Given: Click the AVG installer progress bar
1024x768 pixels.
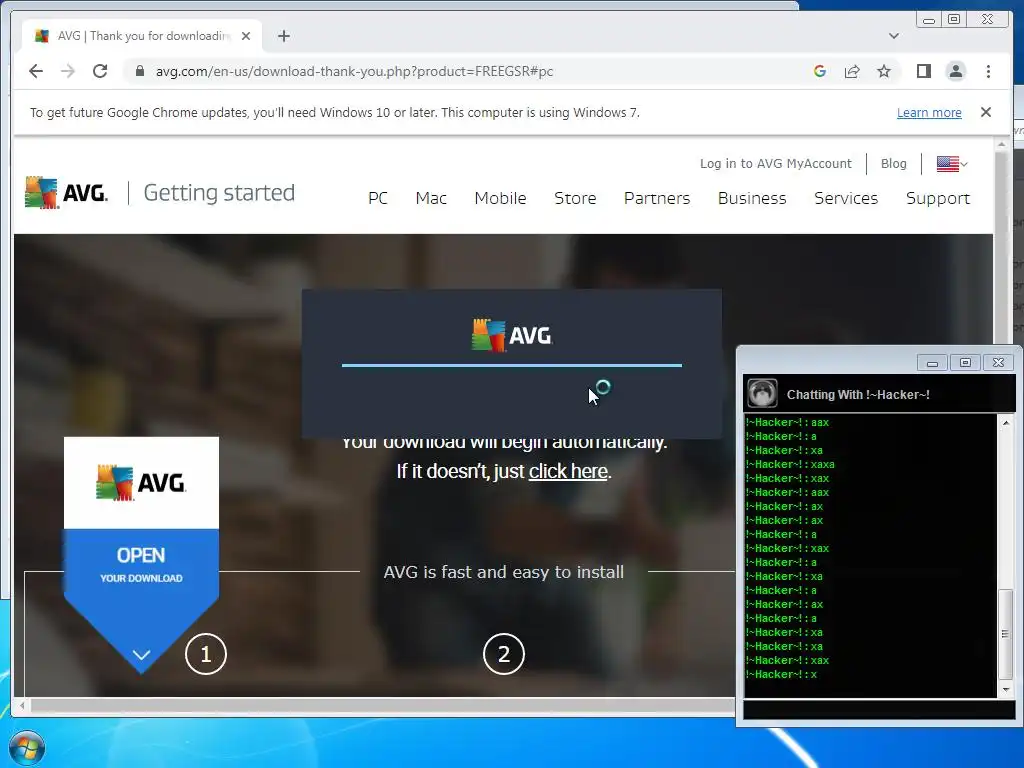Looking at the screenshot, I should coord(511,365).
